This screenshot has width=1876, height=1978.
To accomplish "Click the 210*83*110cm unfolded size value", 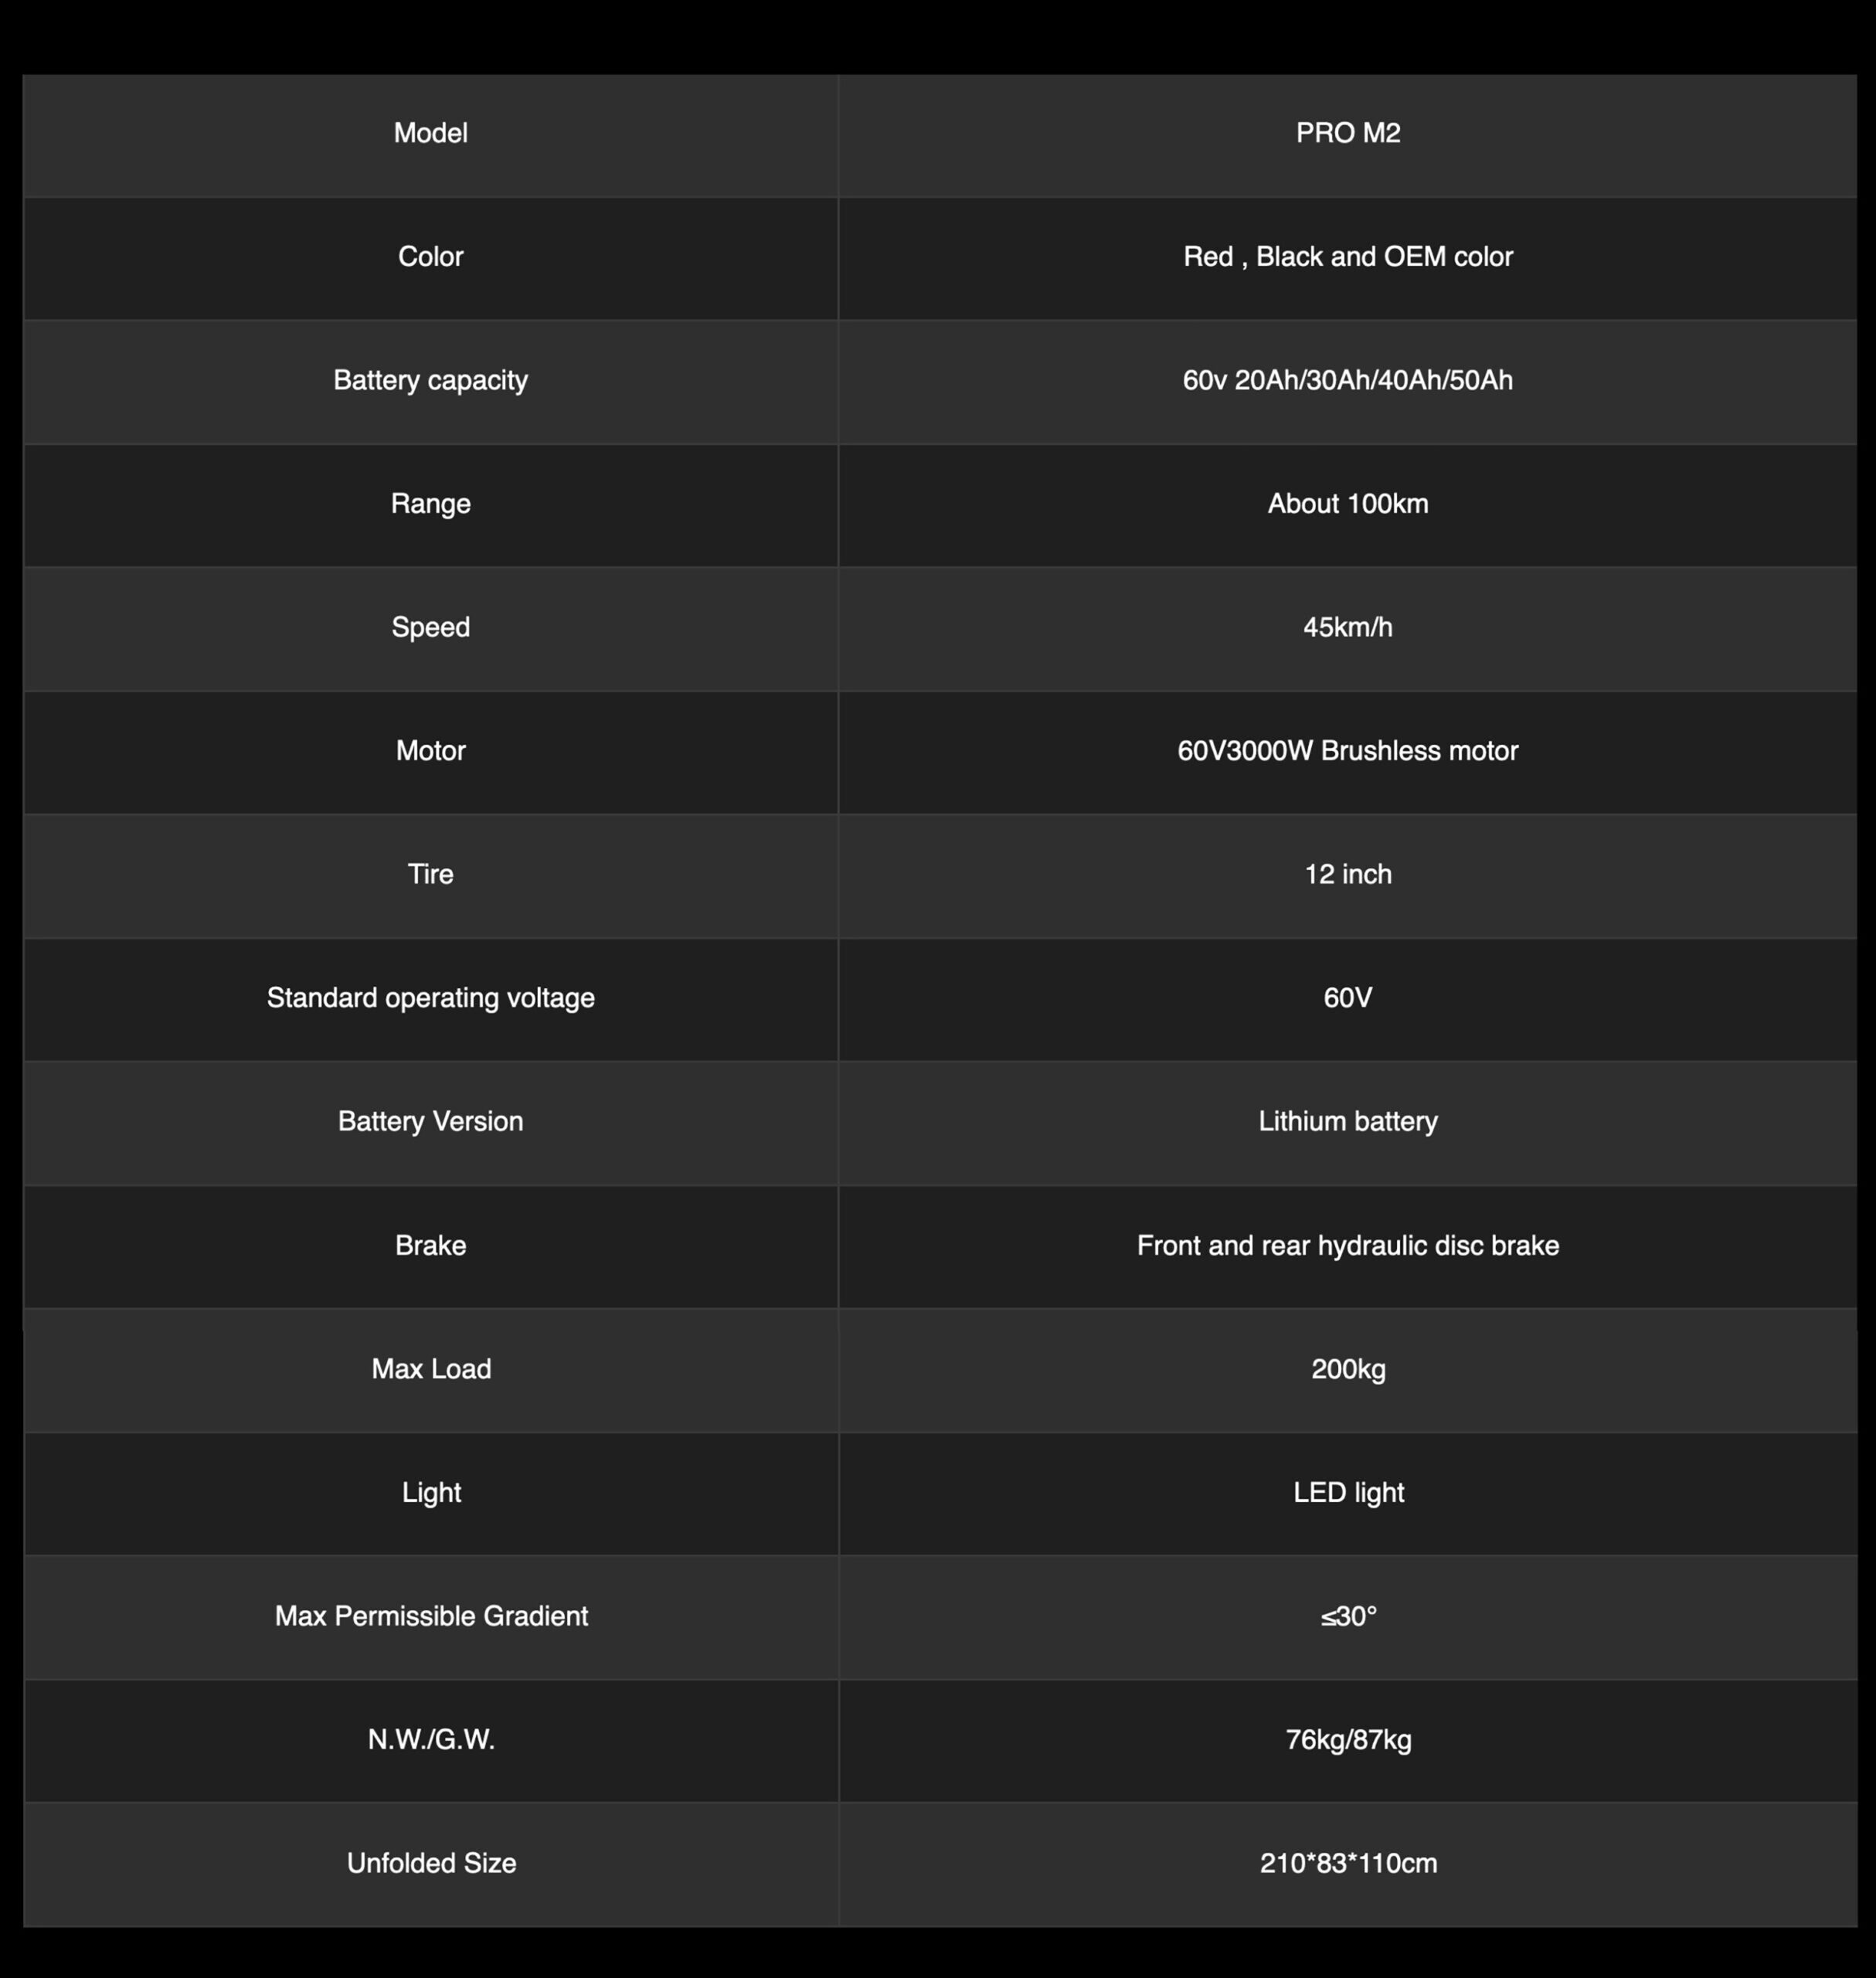I will (x=1347, y=1863).
